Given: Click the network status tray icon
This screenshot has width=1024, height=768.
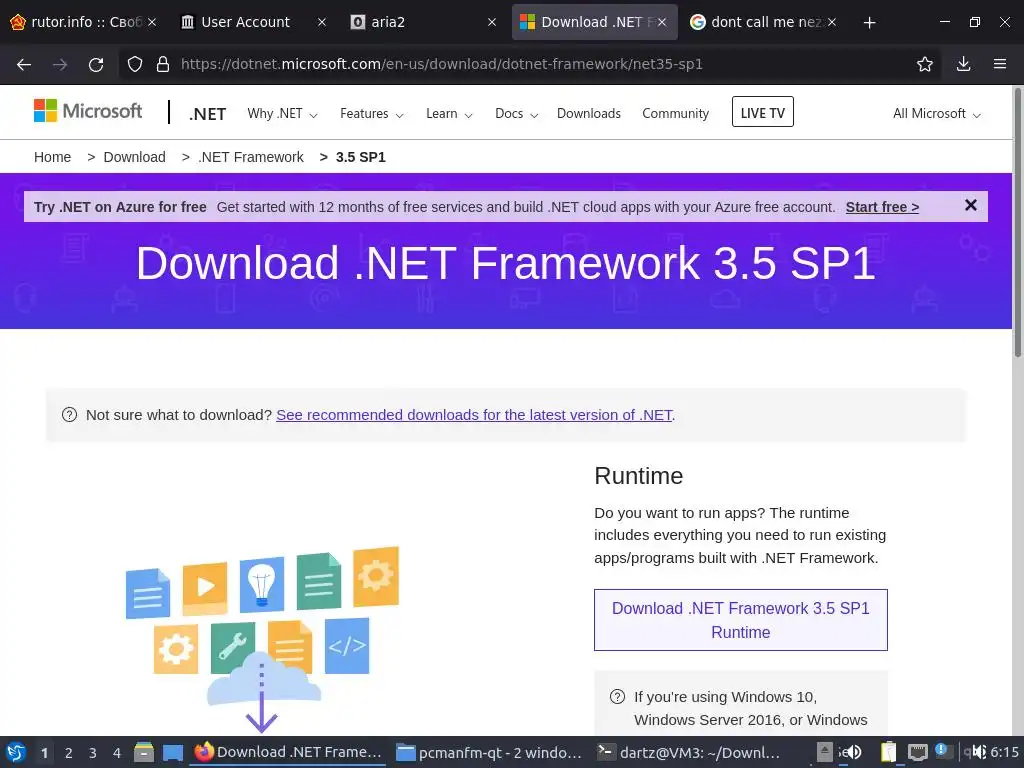Looking at the screenshot, I should [918, 752].
